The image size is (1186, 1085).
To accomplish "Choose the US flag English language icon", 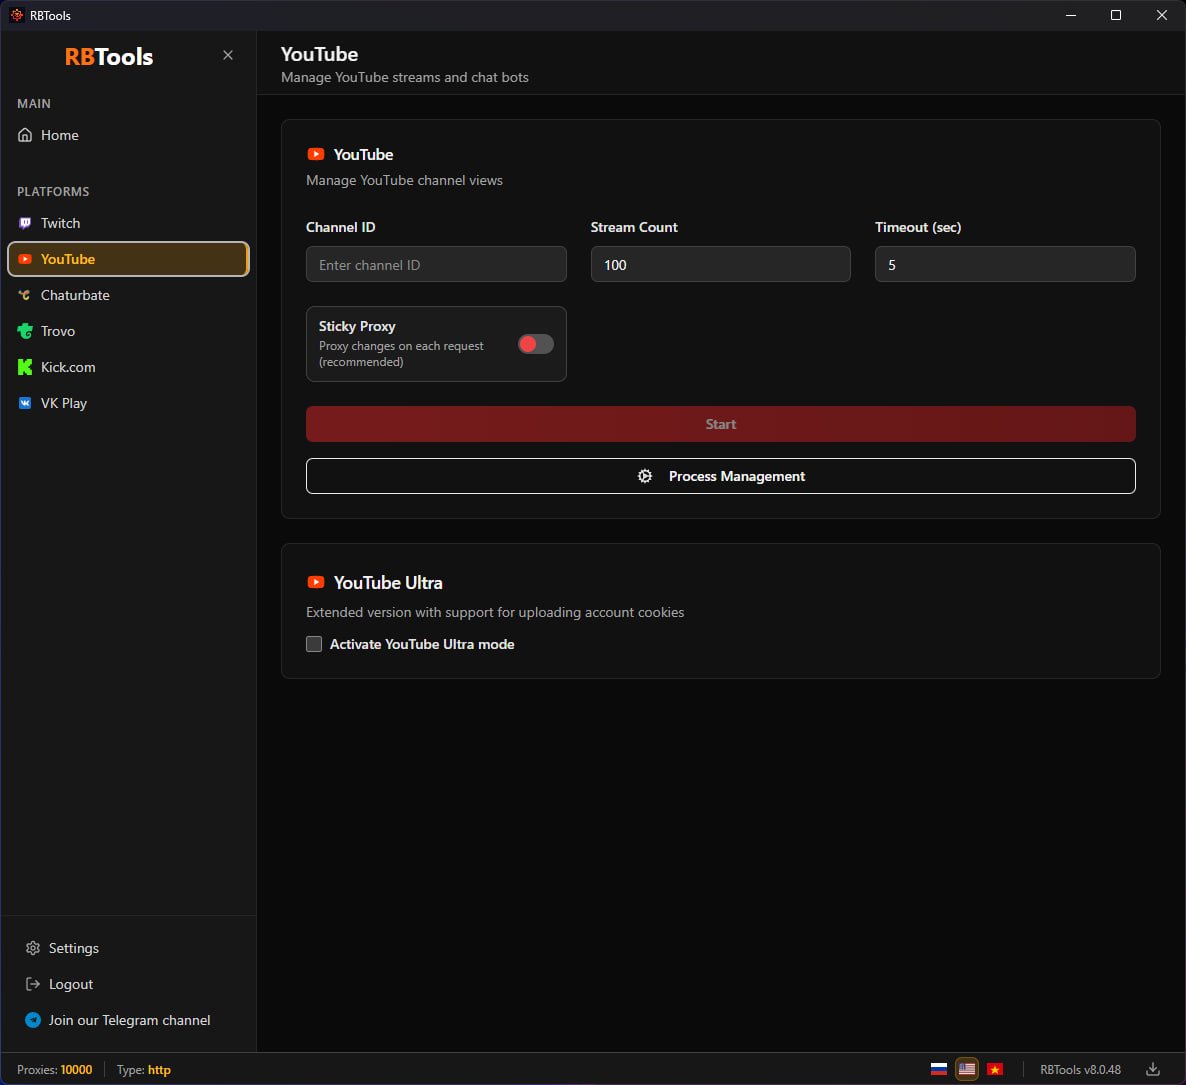I will [x=967, y=1069].
